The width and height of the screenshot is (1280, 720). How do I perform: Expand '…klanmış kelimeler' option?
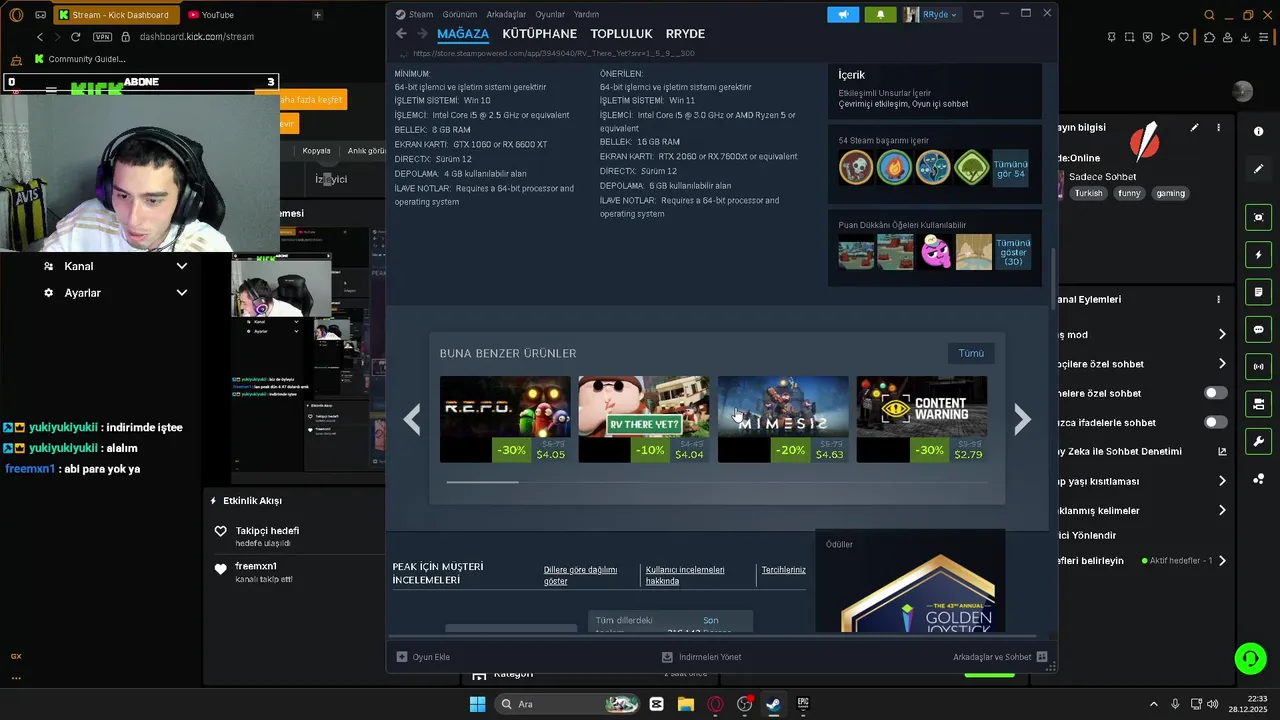click(x=1222, y=510)
